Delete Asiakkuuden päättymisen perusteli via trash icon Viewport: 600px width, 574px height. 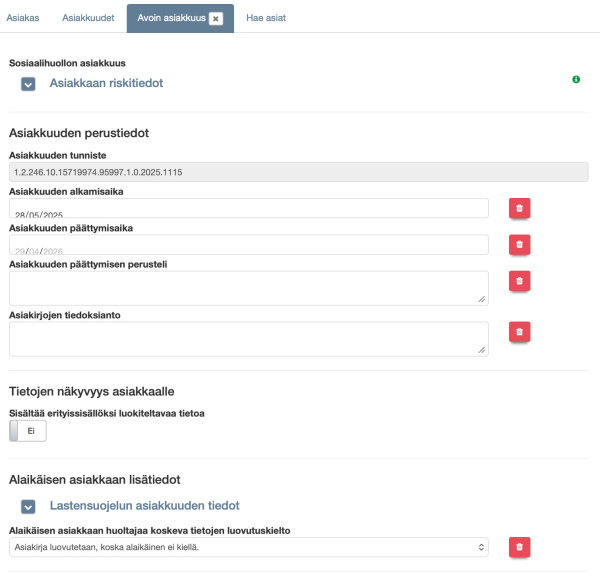(519, 281)
